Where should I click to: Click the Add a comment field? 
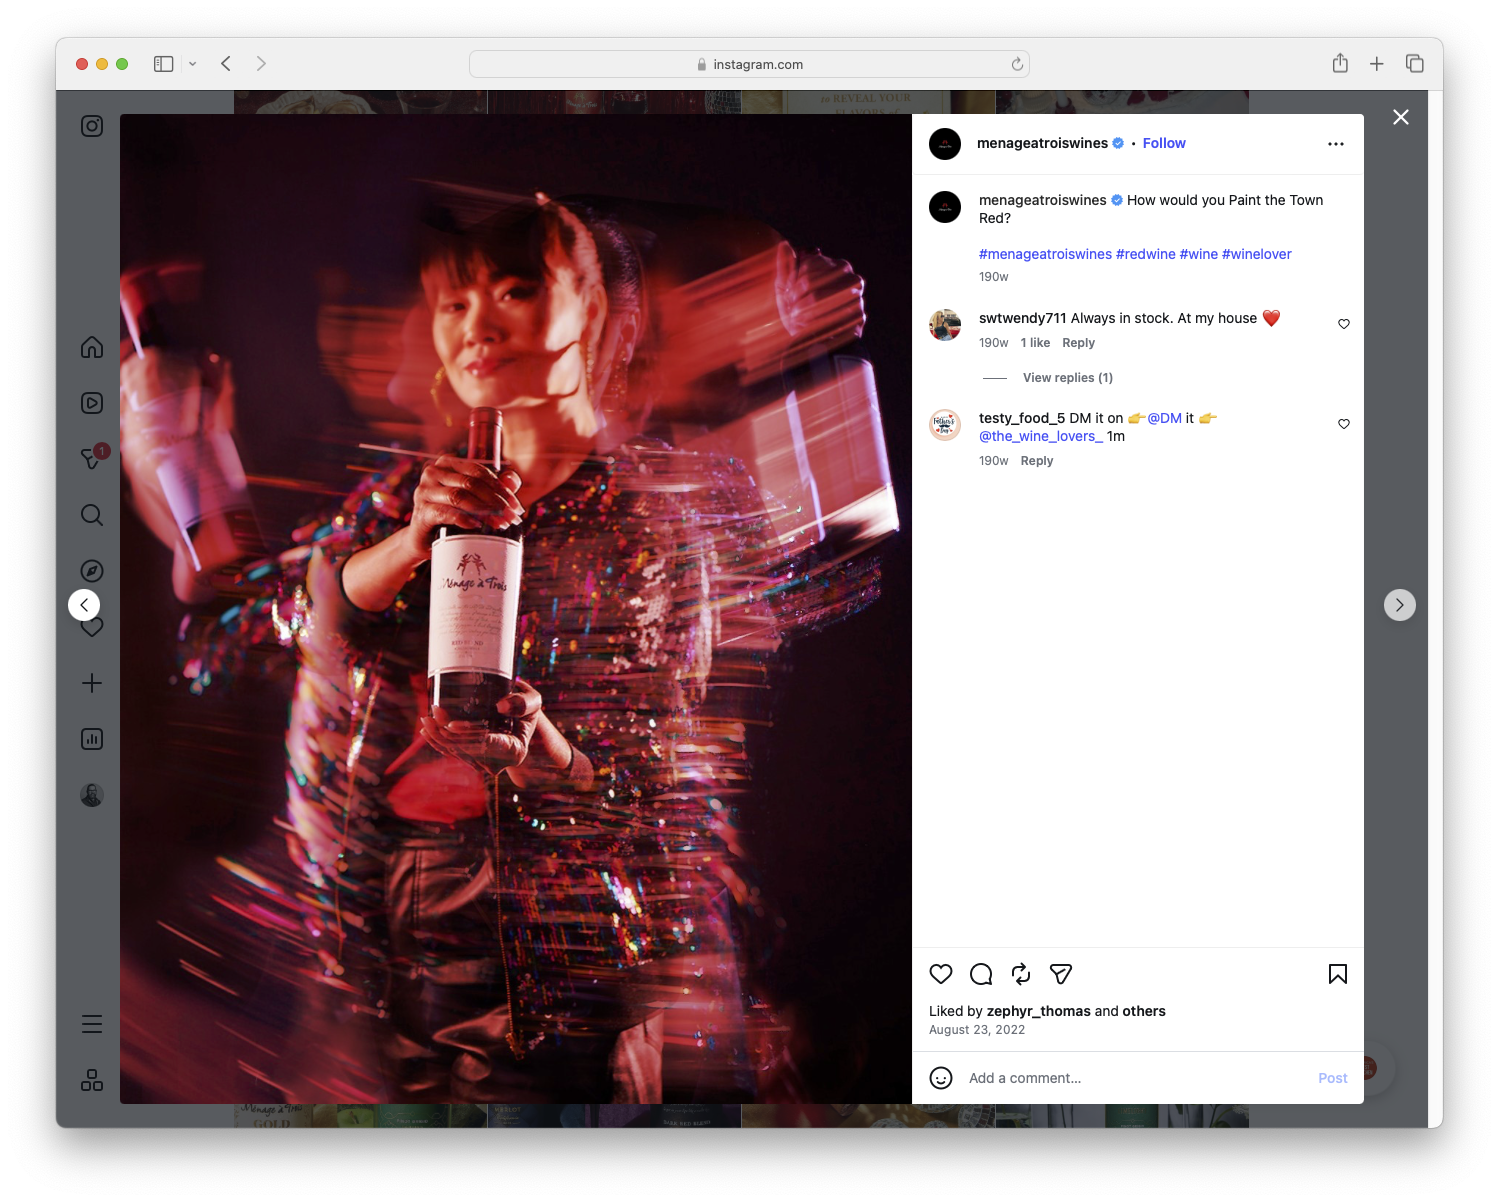pos(1060,1078)
